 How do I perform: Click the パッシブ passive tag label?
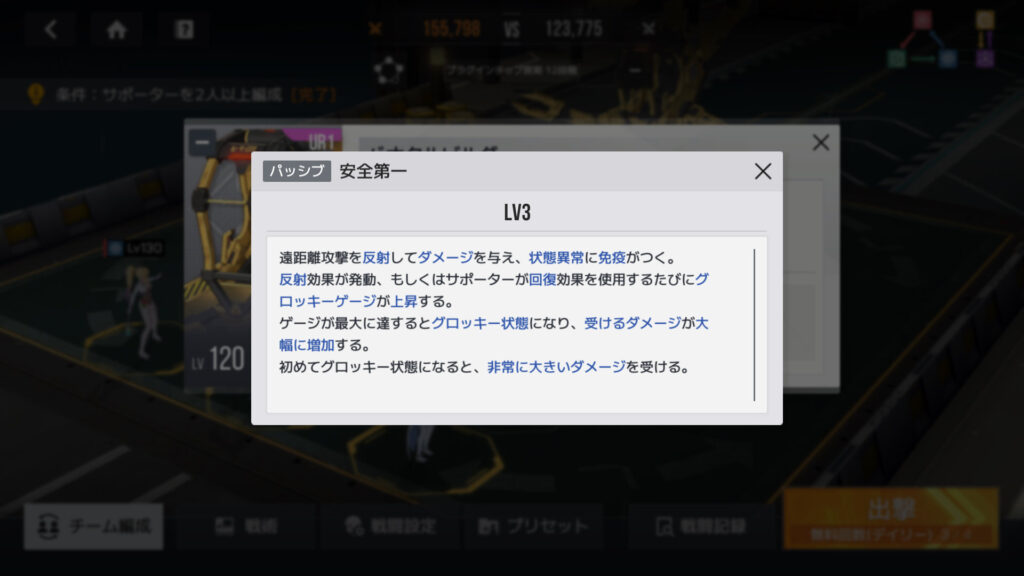coord(296,171)
